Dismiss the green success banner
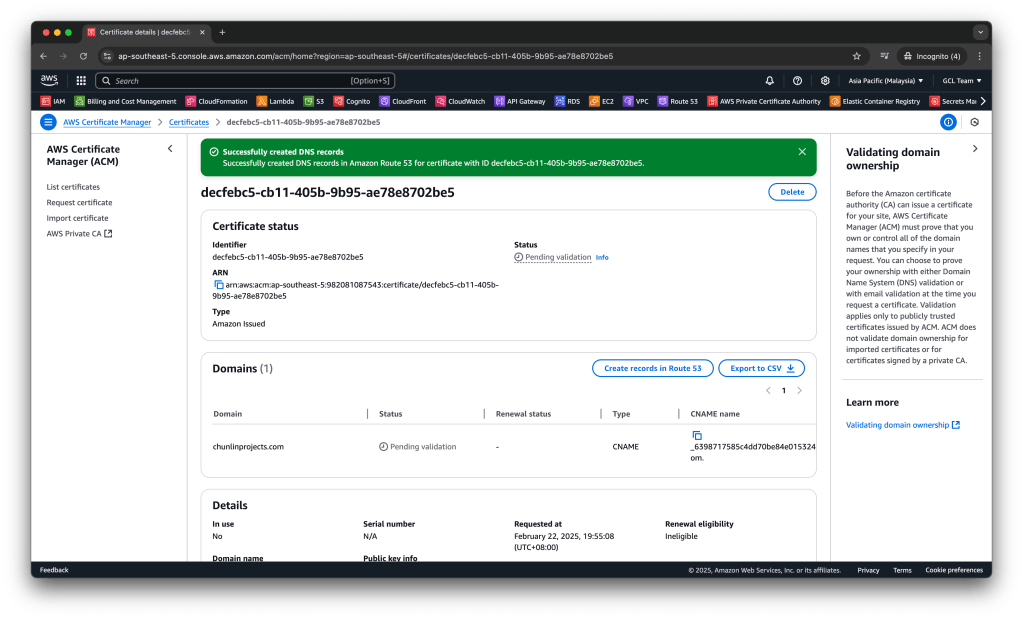 [x=801, y=152]
